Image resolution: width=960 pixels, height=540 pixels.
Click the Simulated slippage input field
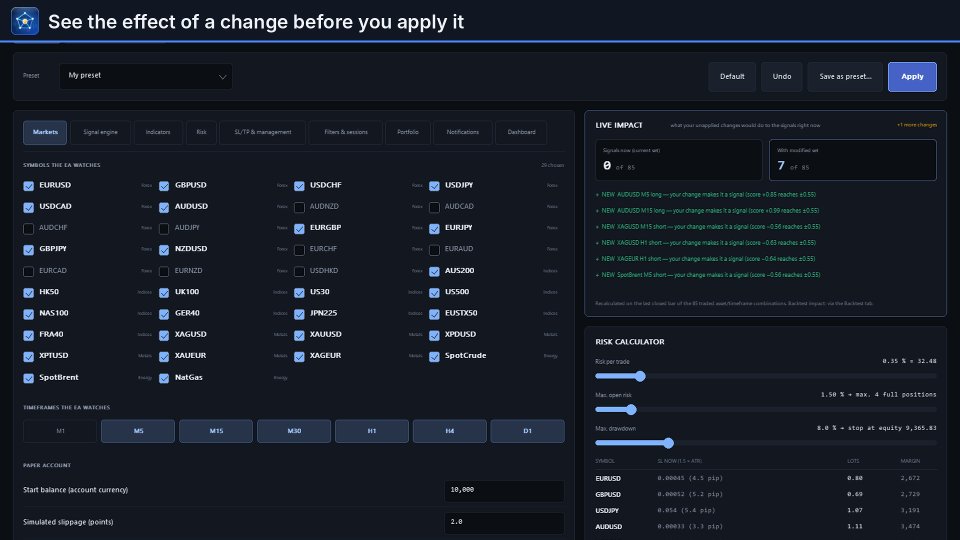(504, 522)
